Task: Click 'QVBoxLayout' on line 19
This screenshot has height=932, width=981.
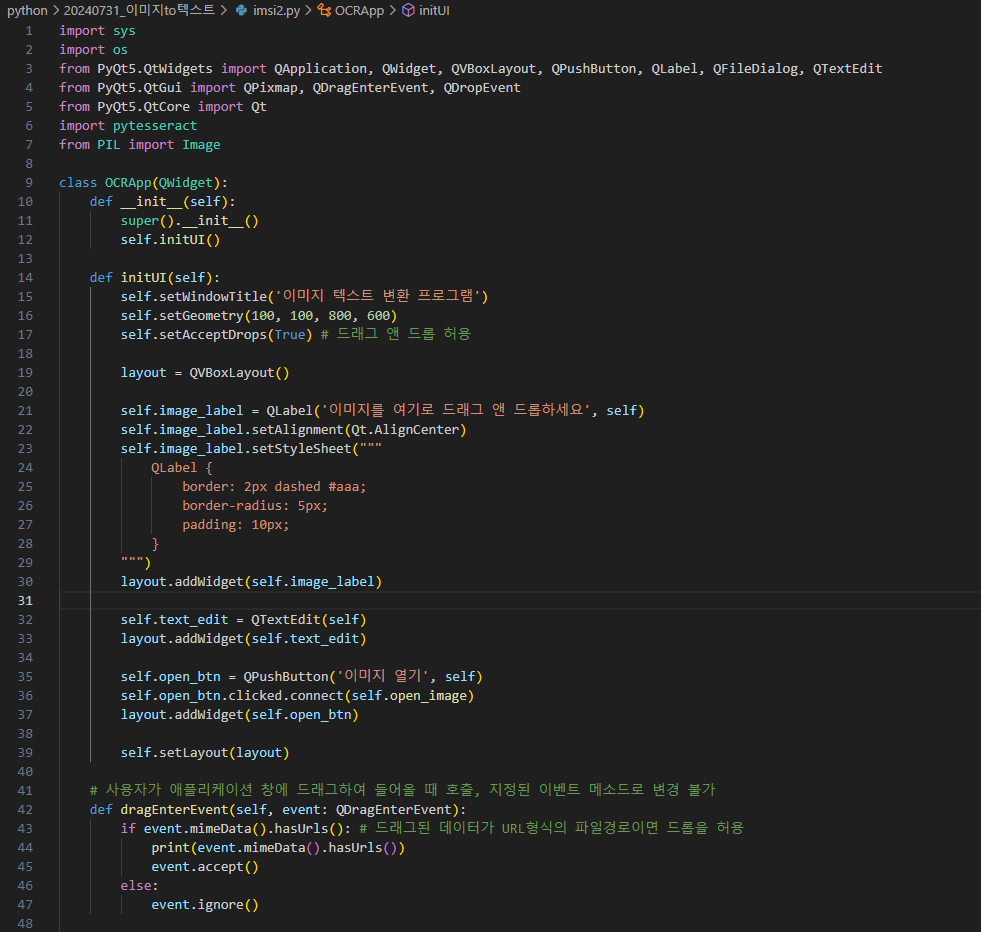Action: 231,373
